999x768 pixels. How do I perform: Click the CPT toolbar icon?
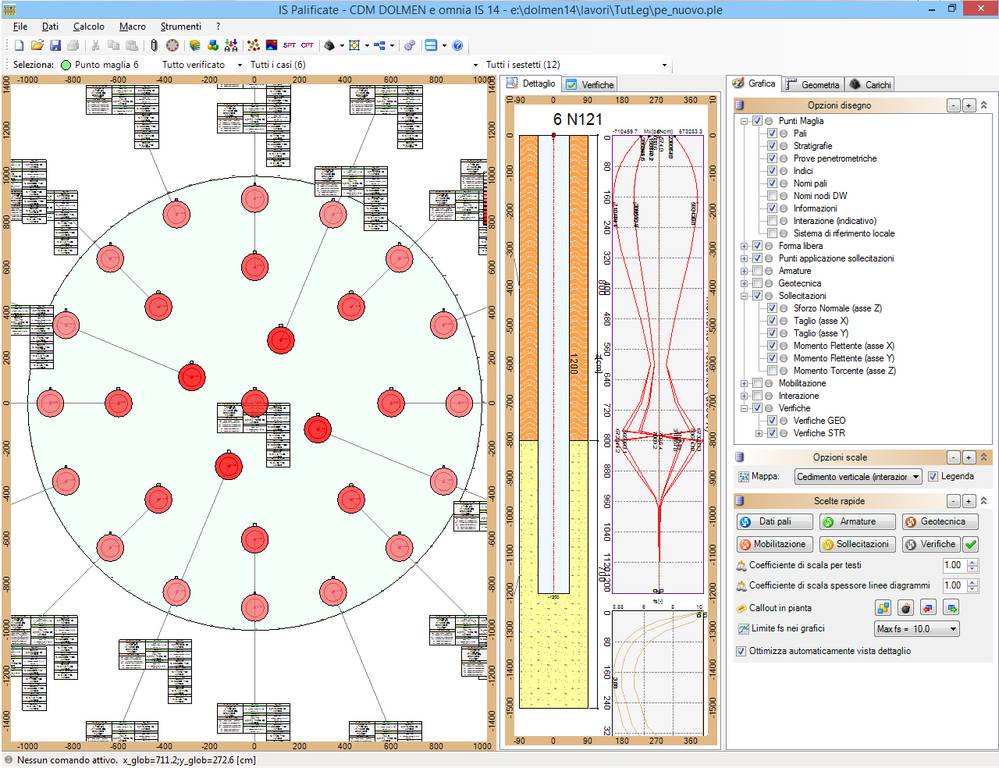(307, 46)
